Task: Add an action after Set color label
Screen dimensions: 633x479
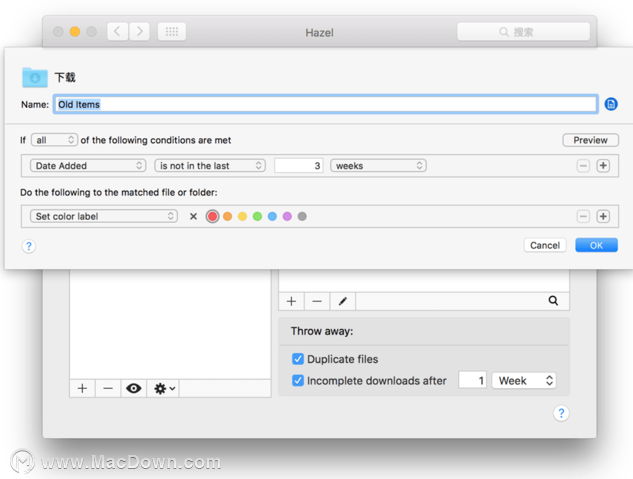Action: tap(603, 216)
